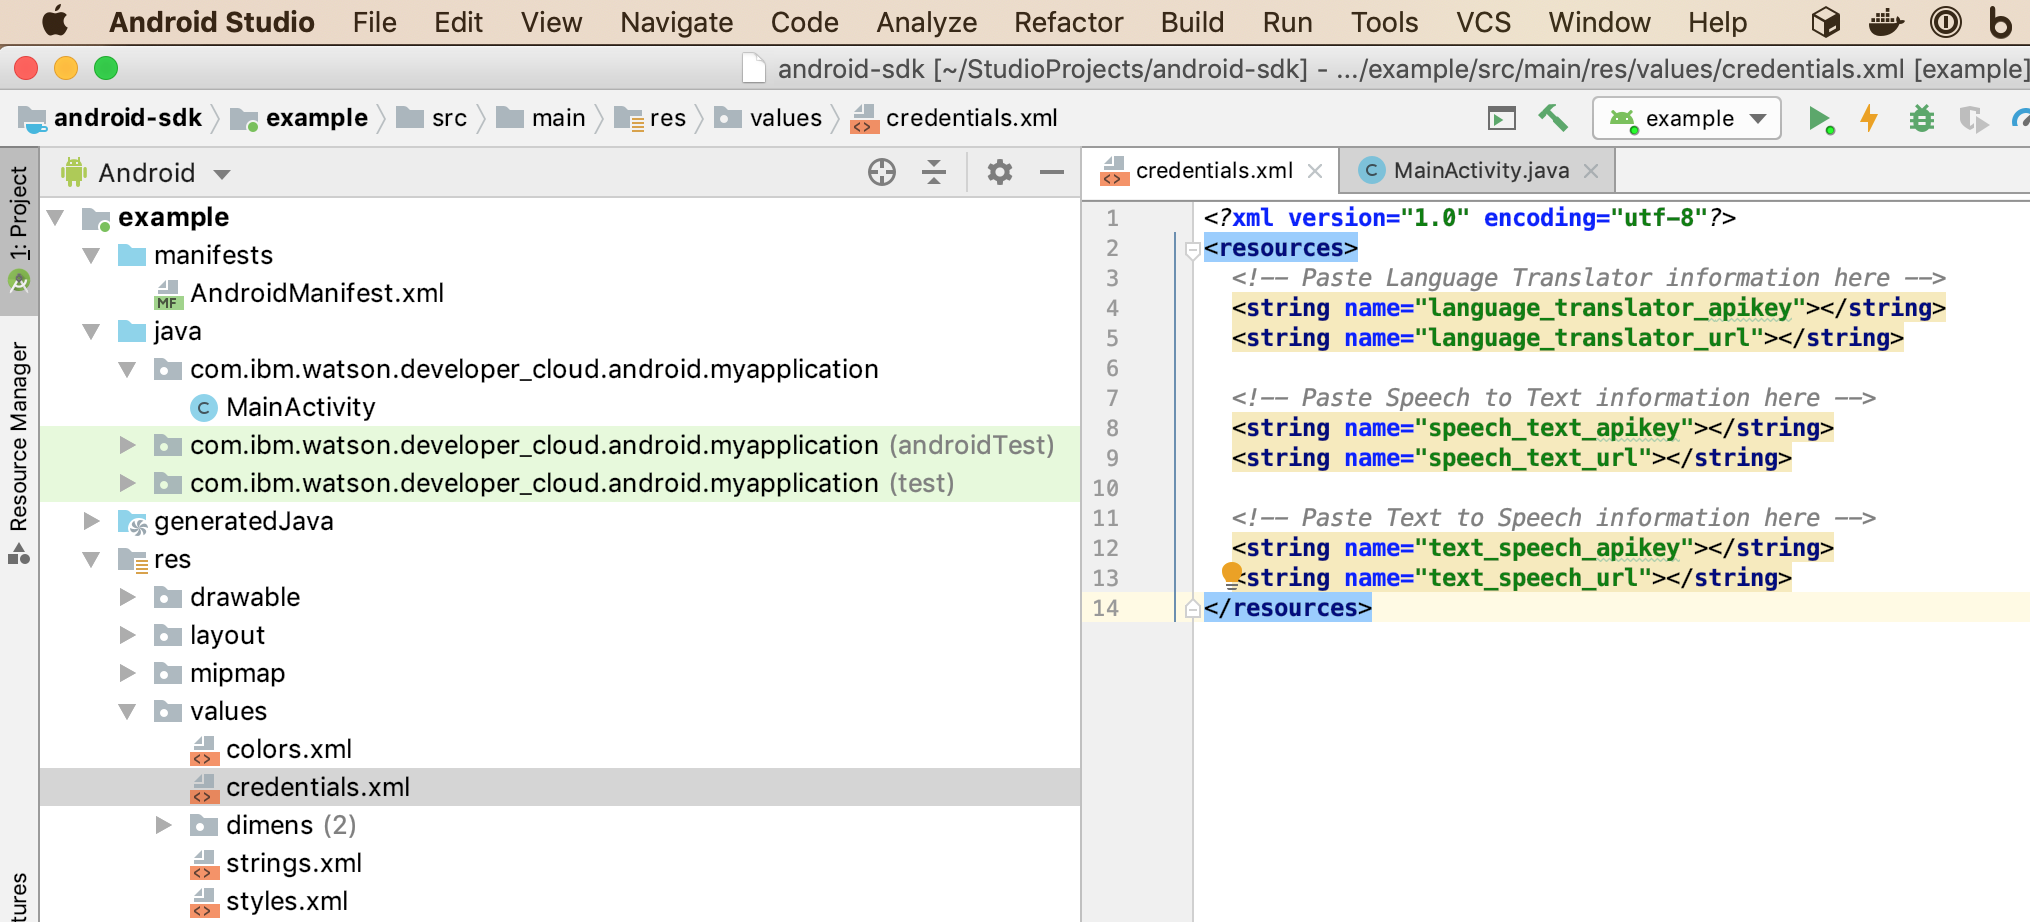Viewport: 2030px width, 922px height.
Task: Collapse the res folder
Action: (x=92, y=559)
